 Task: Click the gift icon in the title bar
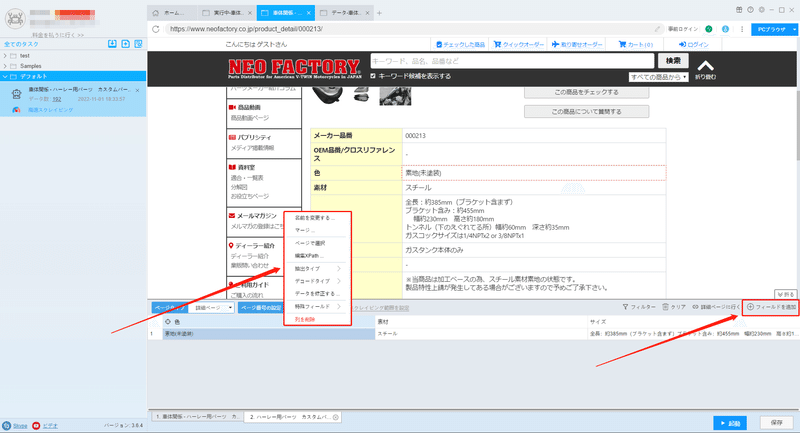tap(739, 10)
